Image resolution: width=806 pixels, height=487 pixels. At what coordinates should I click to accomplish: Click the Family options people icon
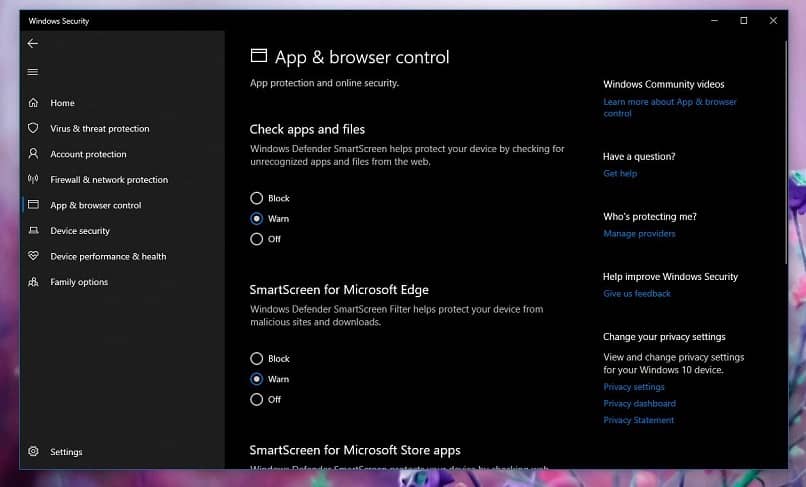tap(33, 282)
